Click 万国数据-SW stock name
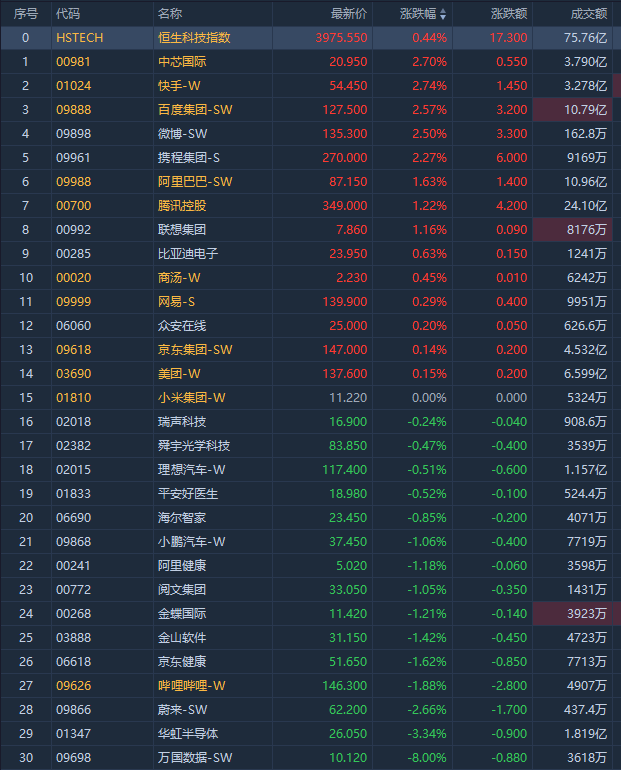The width and height of the screenshot is (621, 770). 195,758
